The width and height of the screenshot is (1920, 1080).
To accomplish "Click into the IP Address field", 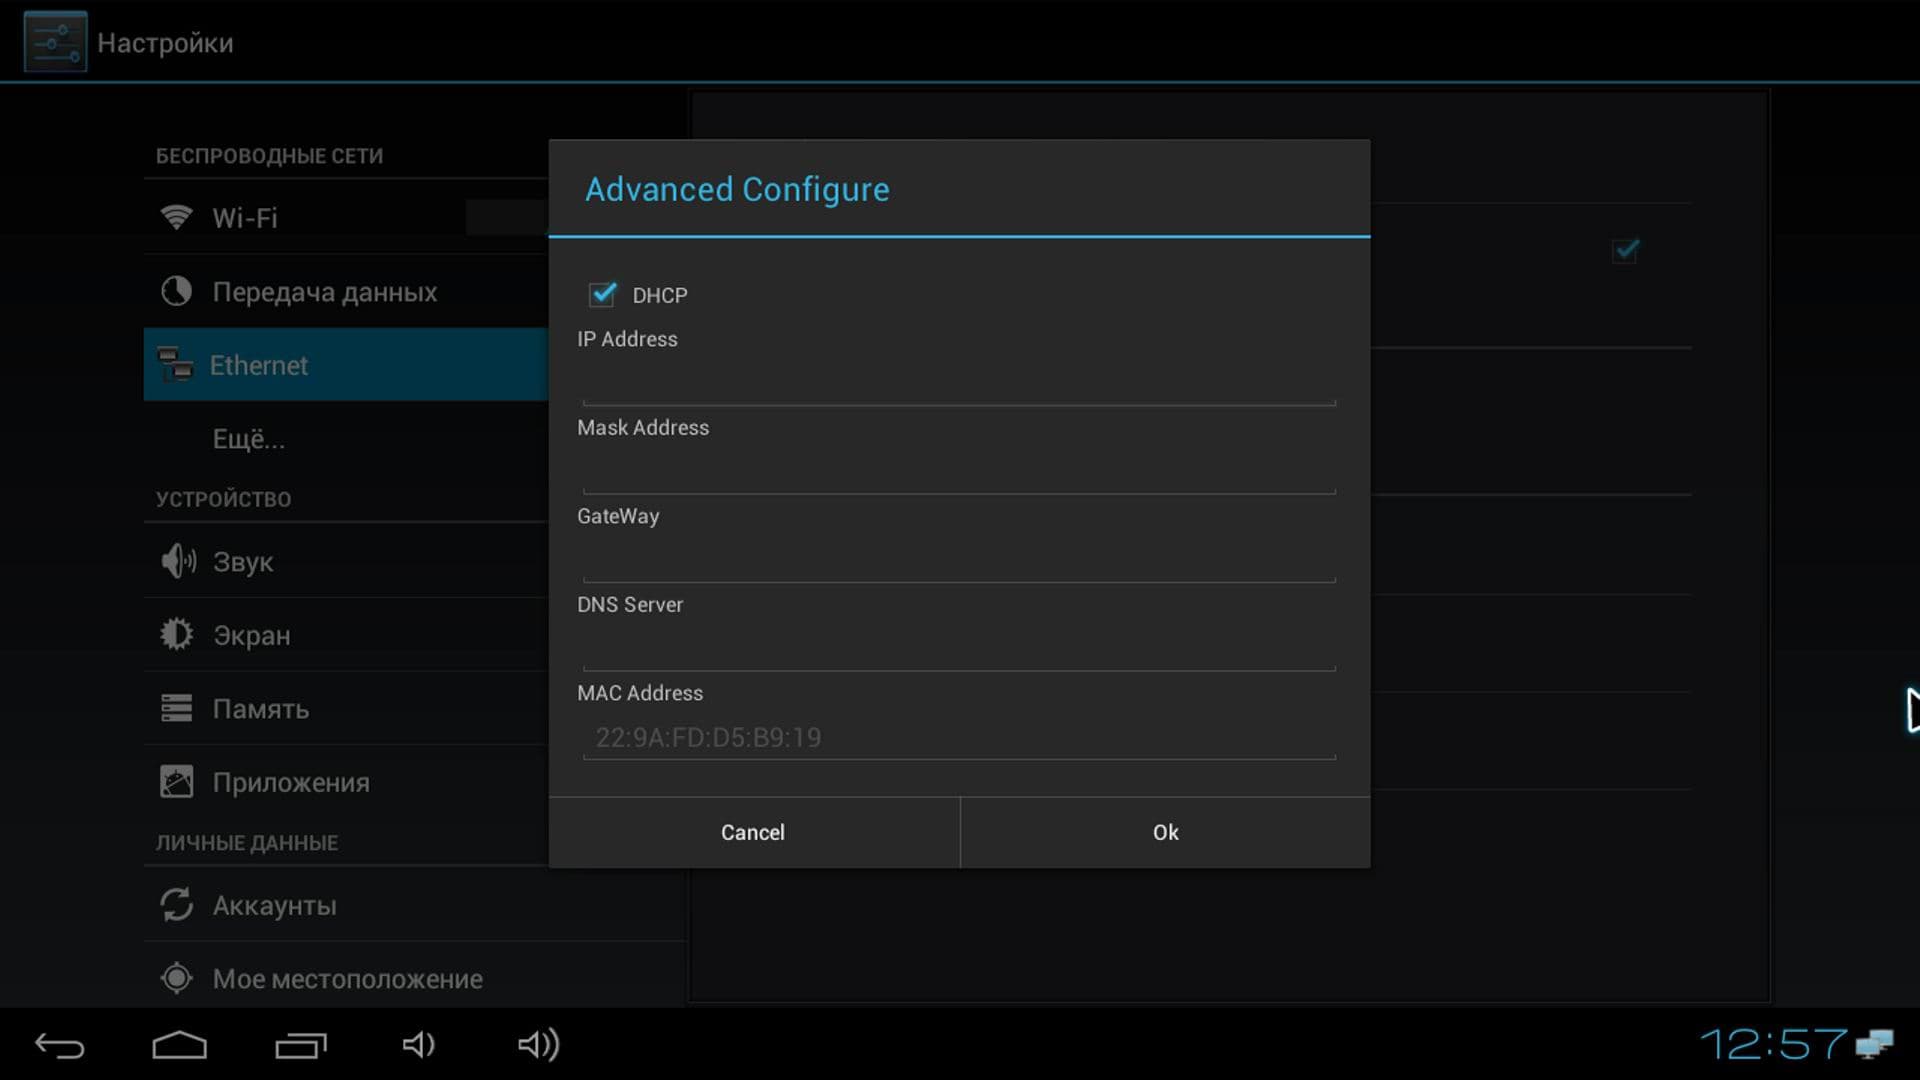I will 958,382.
